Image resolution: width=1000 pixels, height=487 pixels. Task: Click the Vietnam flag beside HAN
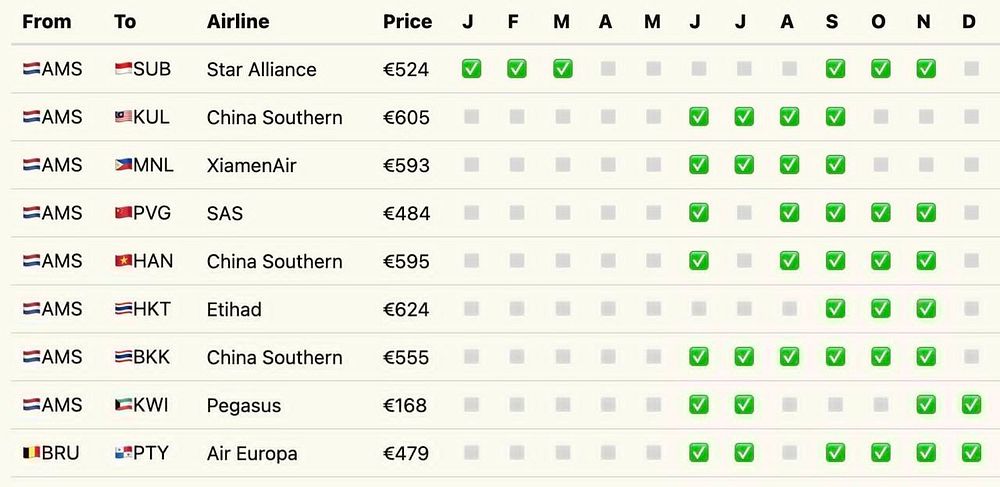click(123, 261)
